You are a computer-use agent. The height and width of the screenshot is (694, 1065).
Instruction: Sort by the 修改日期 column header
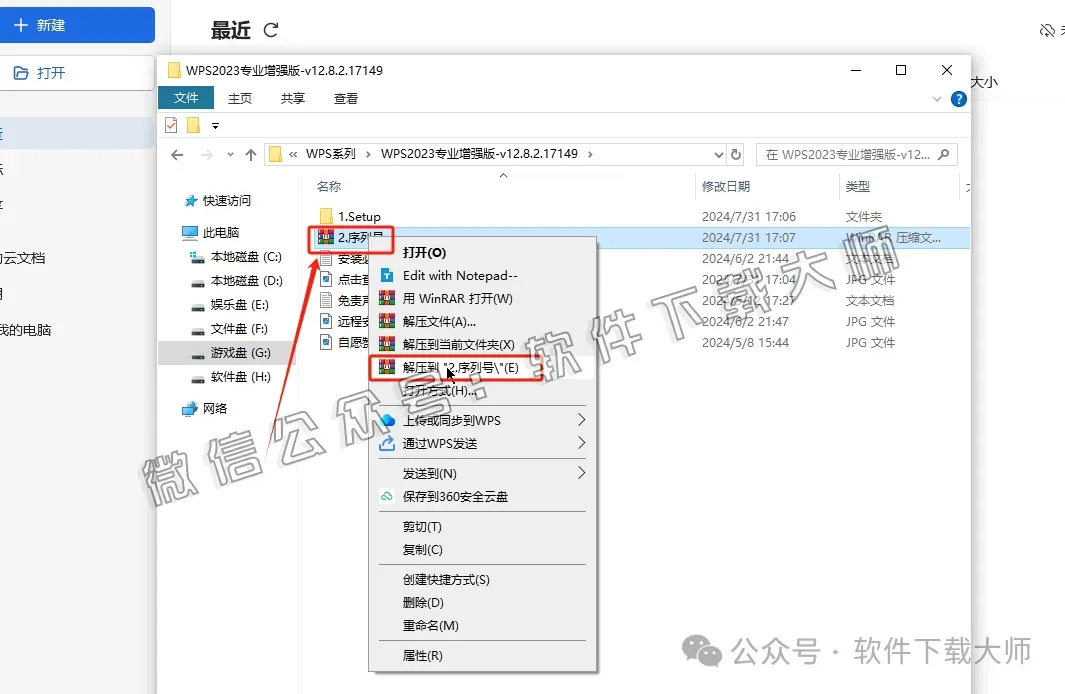(726, 186)
